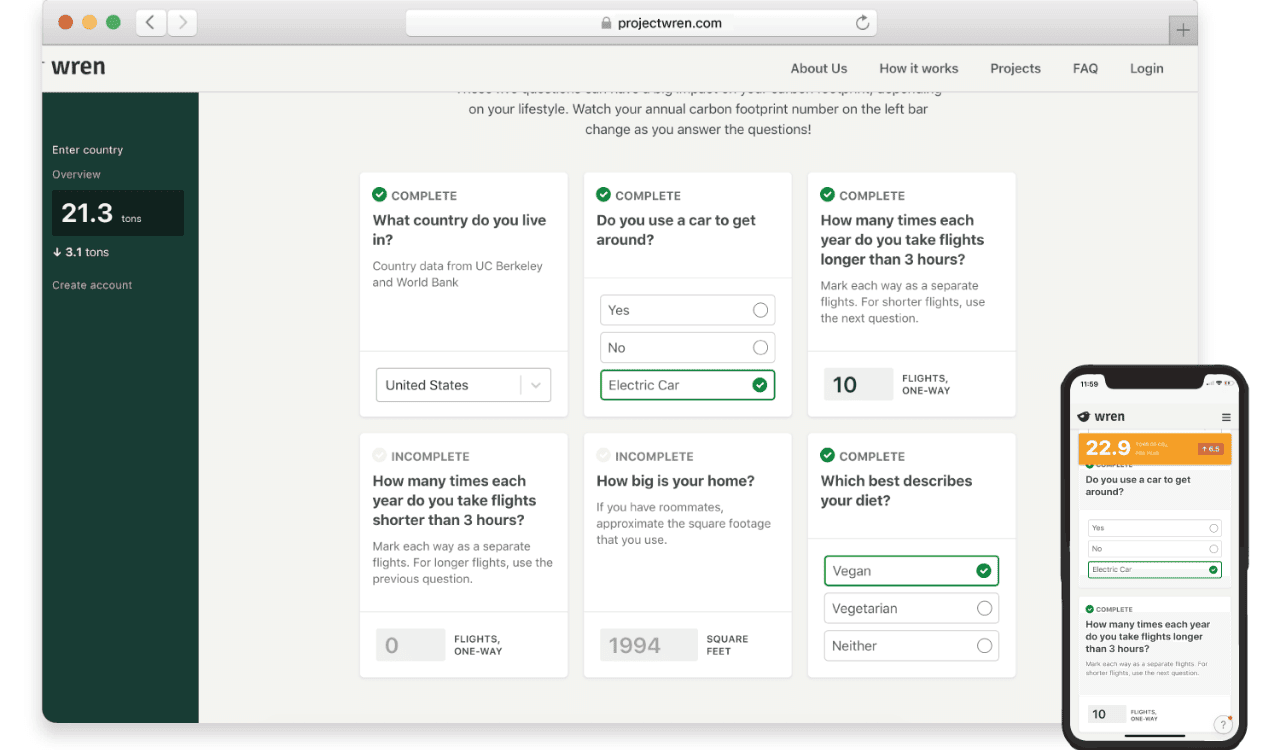The image size is (1280, 750).
Task: Click the 'Which best describes your diet?' heading
Action: [896, 490]
